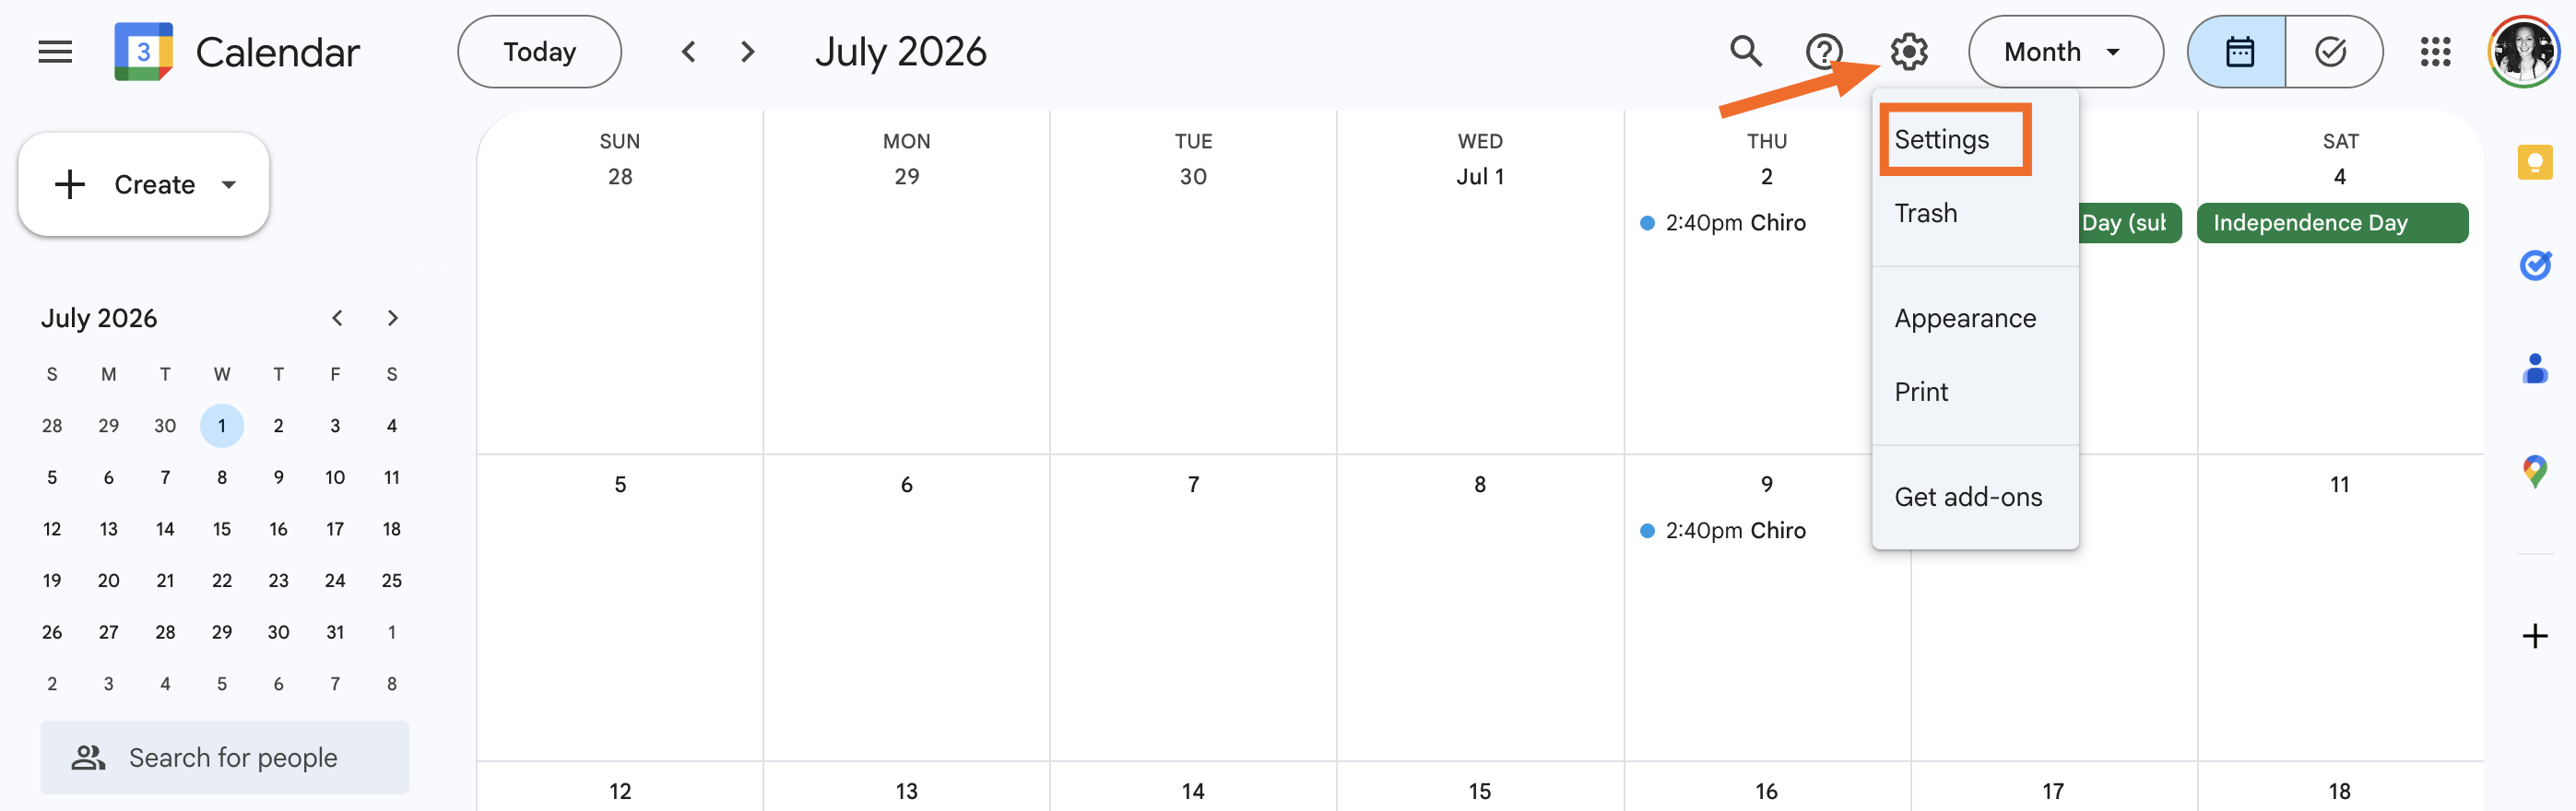2576x811 pixels.
Task: Open the Settings gear icon
Action: pyautogui.click(x=1908, y=51)
